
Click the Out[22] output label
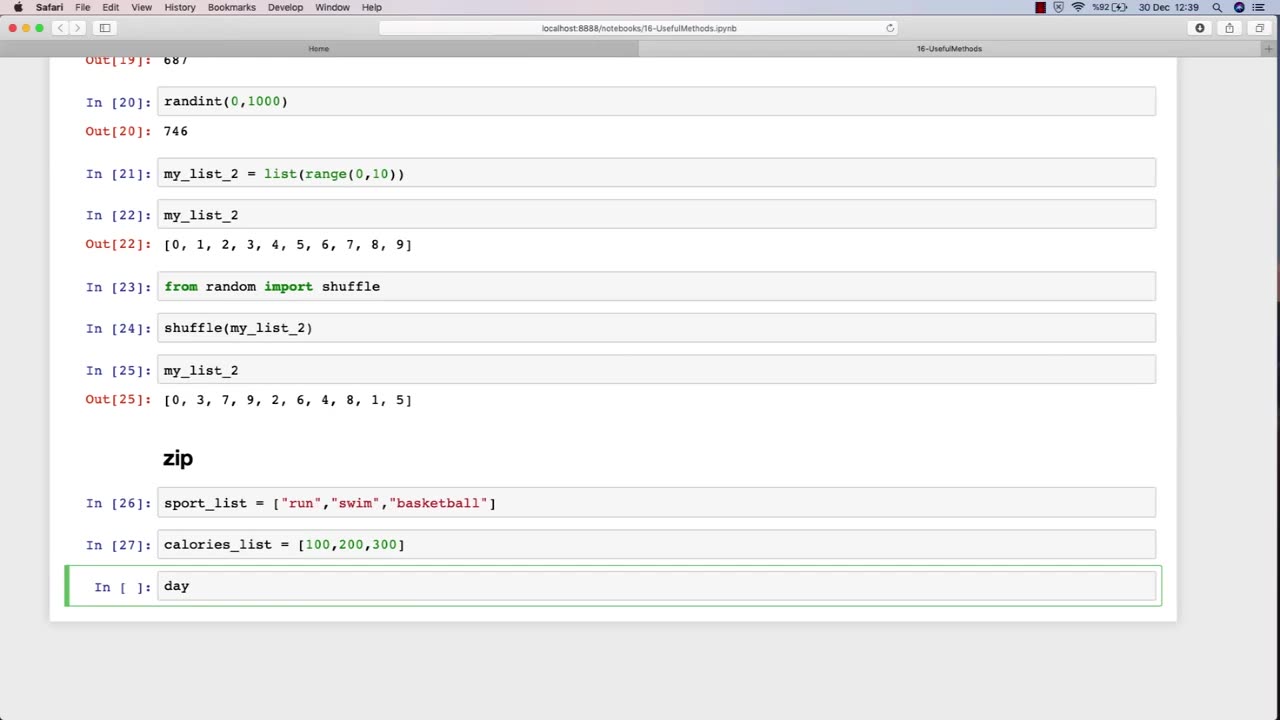[x=118, y=244]
